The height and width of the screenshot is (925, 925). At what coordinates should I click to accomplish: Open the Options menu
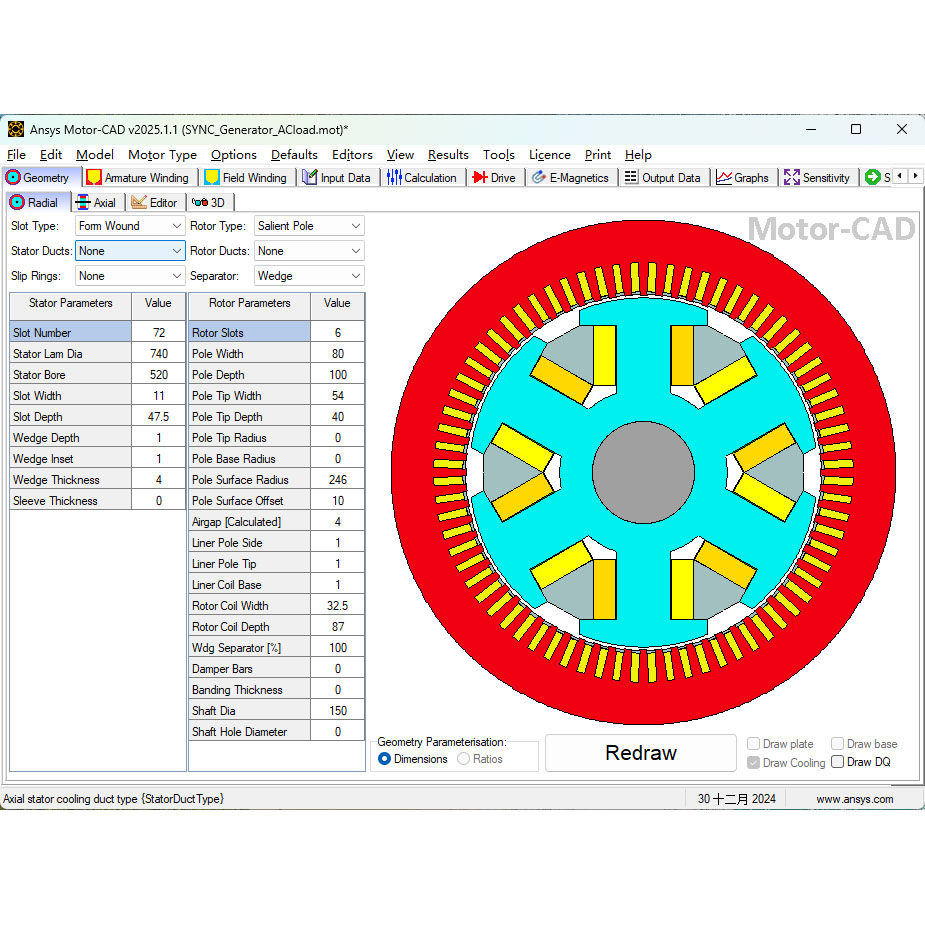234,155
